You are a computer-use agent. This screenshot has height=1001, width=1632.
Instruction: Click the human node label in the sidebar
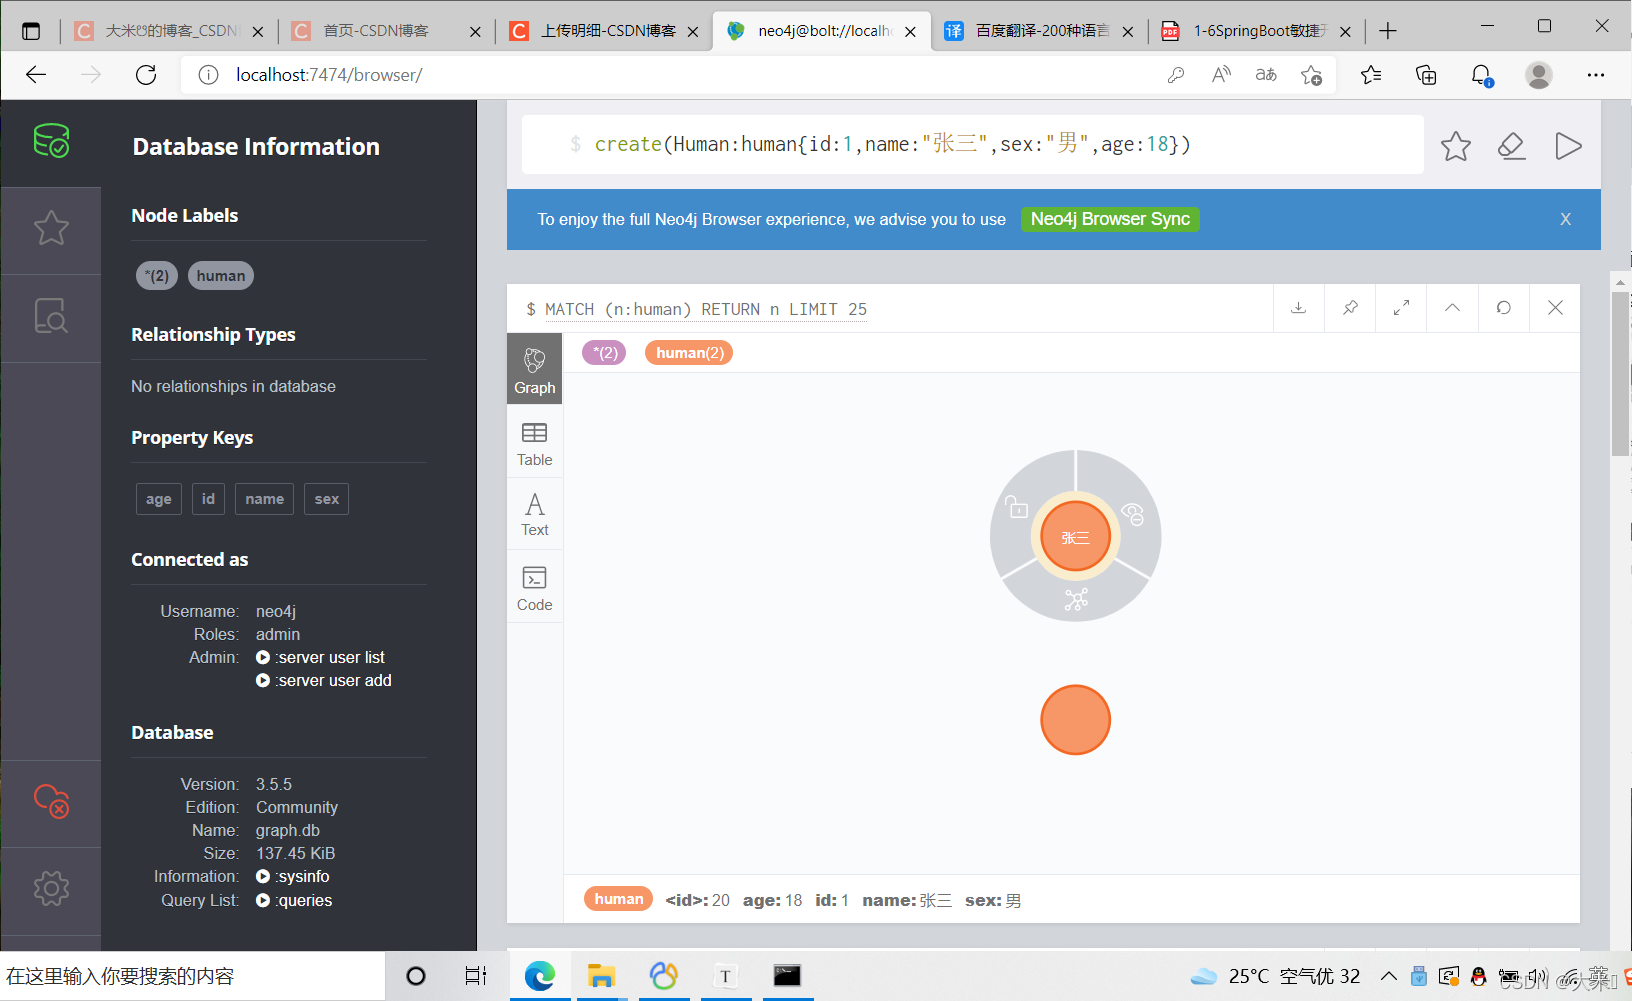tap(221, 276)
